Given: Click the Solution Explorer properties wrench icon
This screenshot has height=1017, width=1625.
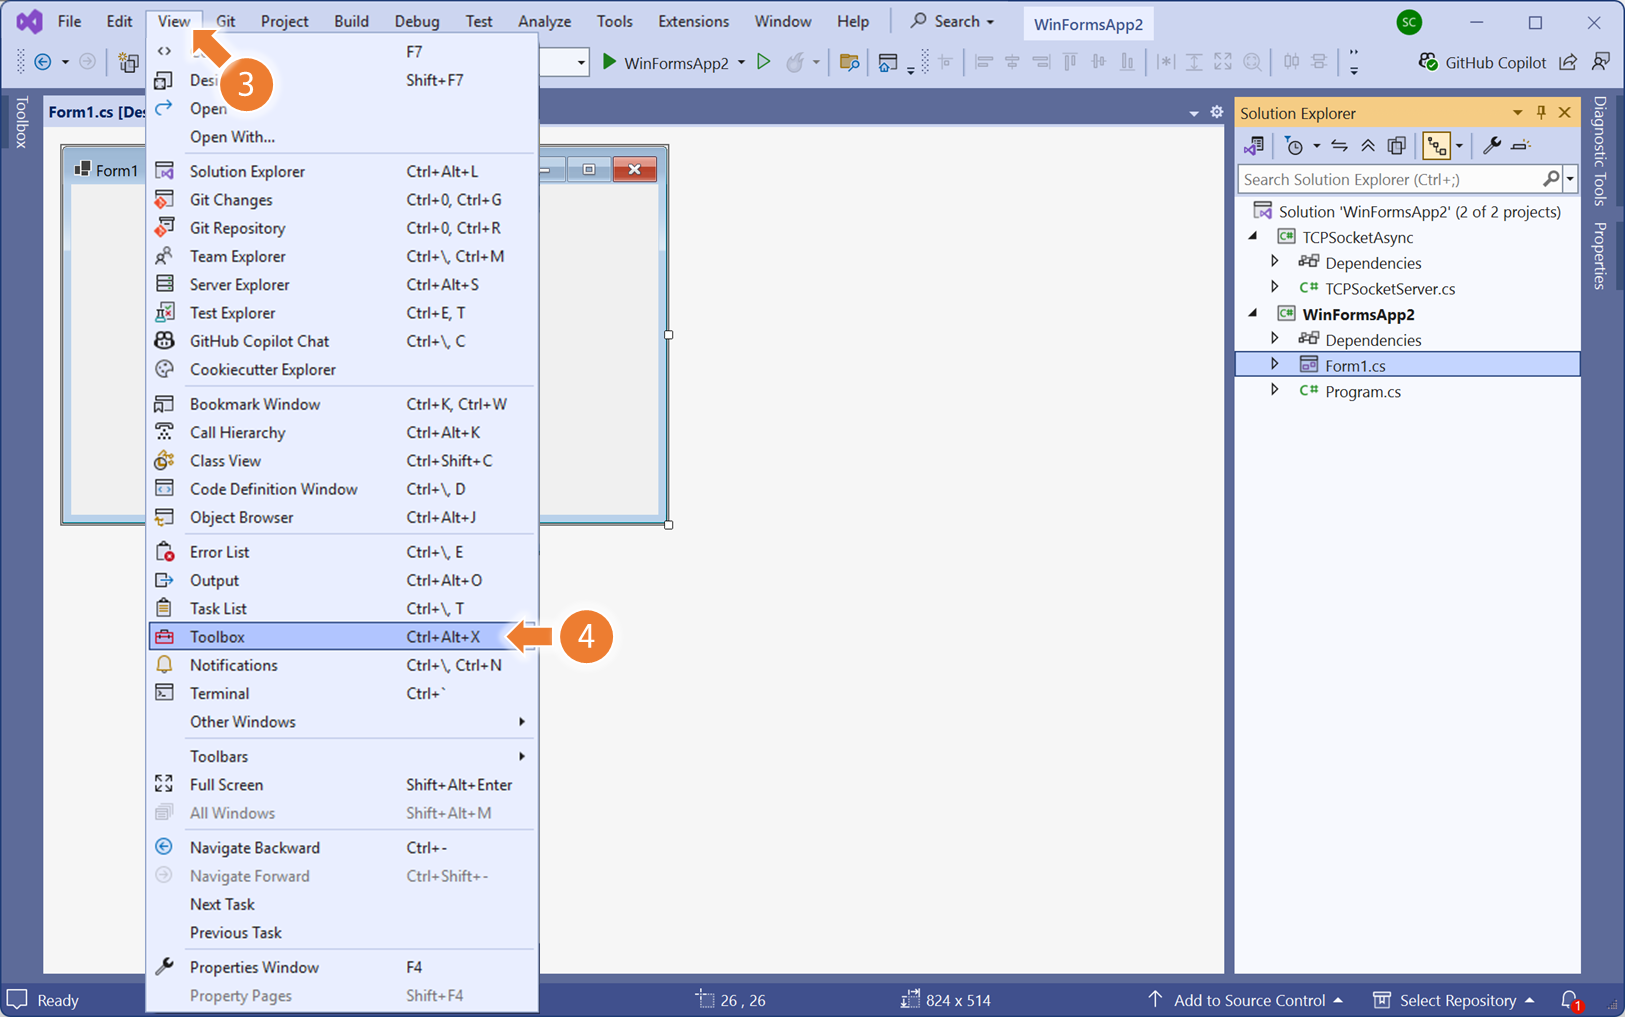Looking at the screenshot, I should pos(1492,146).
